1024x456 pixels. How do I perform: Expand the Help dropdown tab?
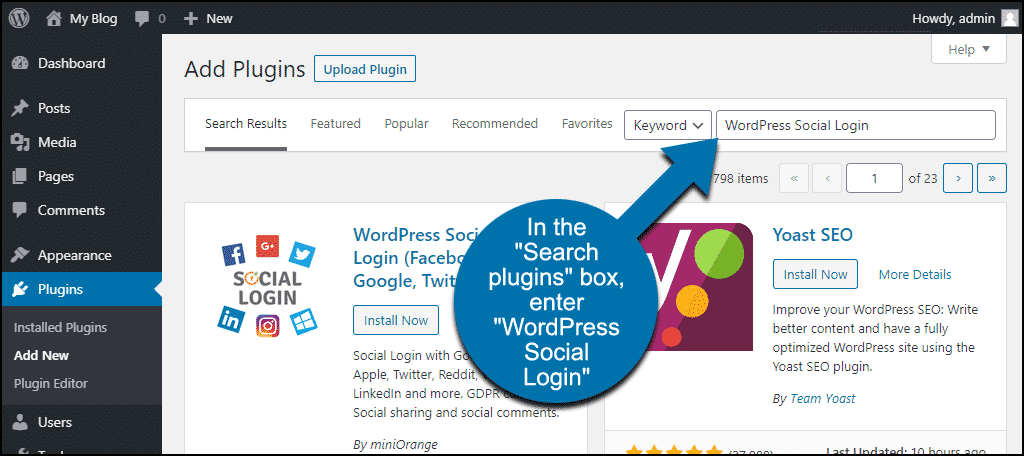coord(968,49)
